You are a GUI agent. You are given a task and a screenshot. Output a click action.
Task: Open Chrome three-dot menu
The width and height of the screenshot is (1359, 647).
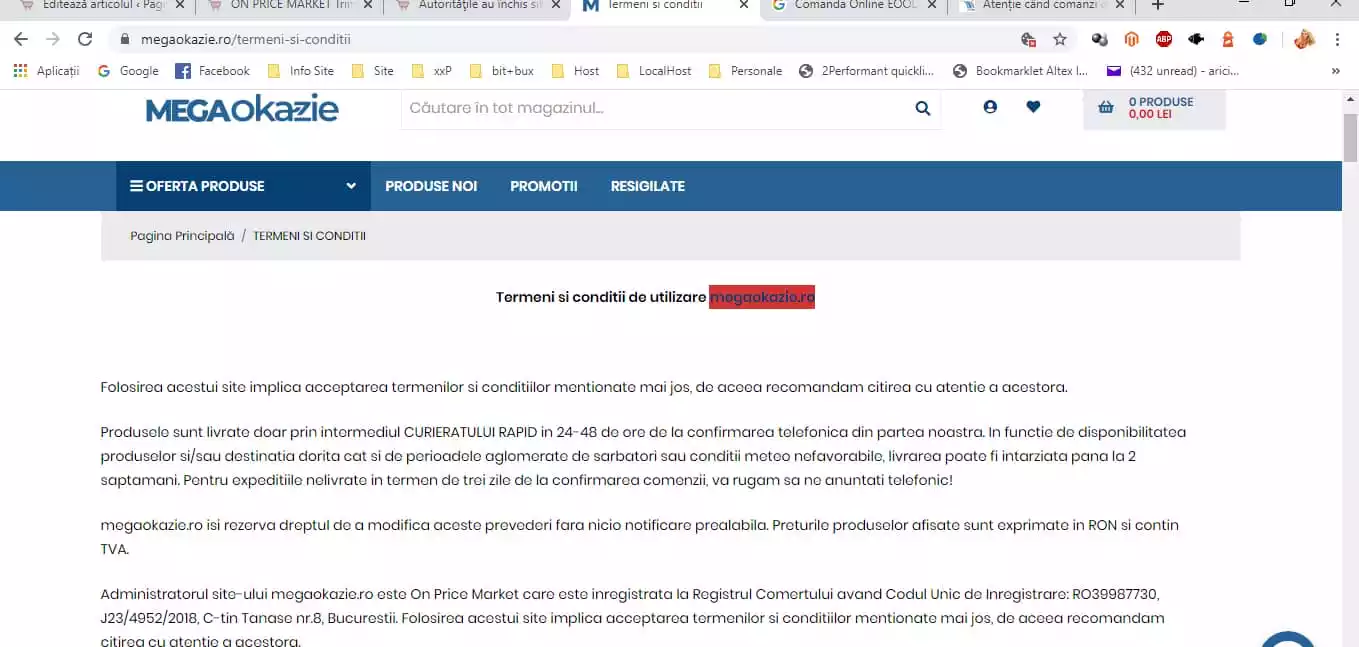click(x=1338, y=40)
